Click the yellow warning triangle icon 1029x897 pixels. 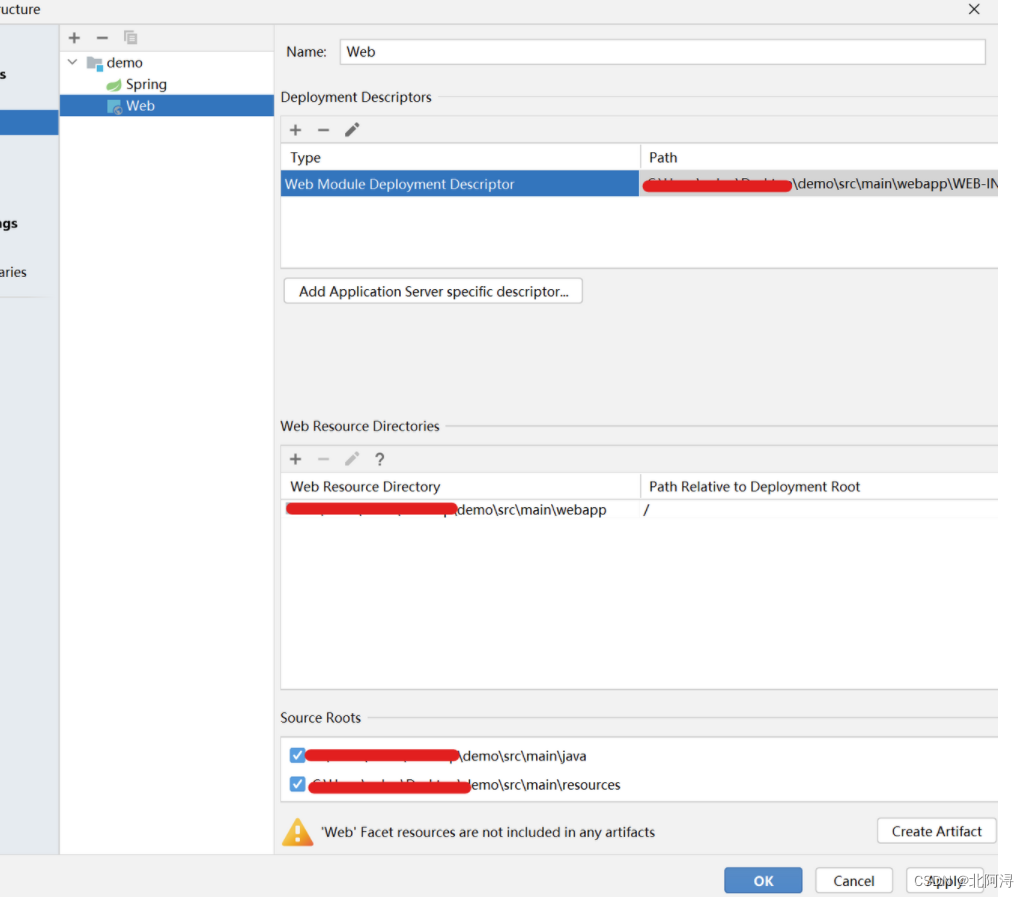point(297,831)
